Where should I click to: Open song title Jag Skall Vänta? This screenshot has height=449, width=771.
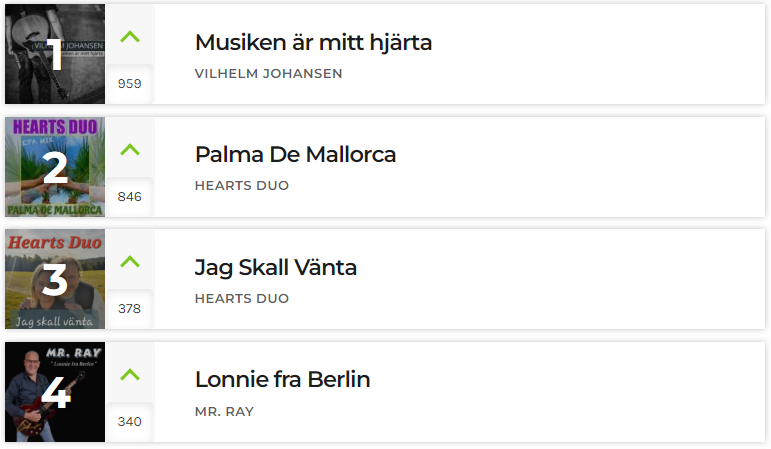point(275,268)
